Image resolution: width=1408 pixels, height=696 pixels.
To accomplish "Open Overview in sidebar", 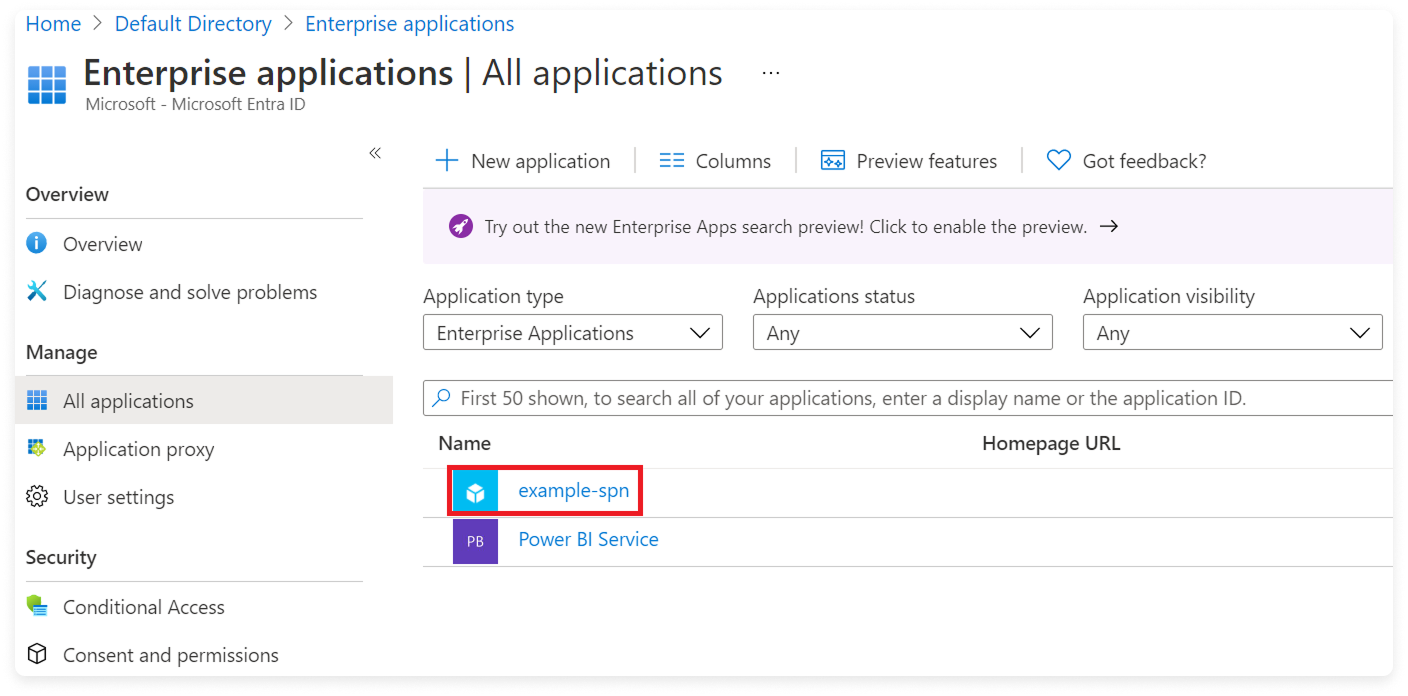I will pos(102,244).
